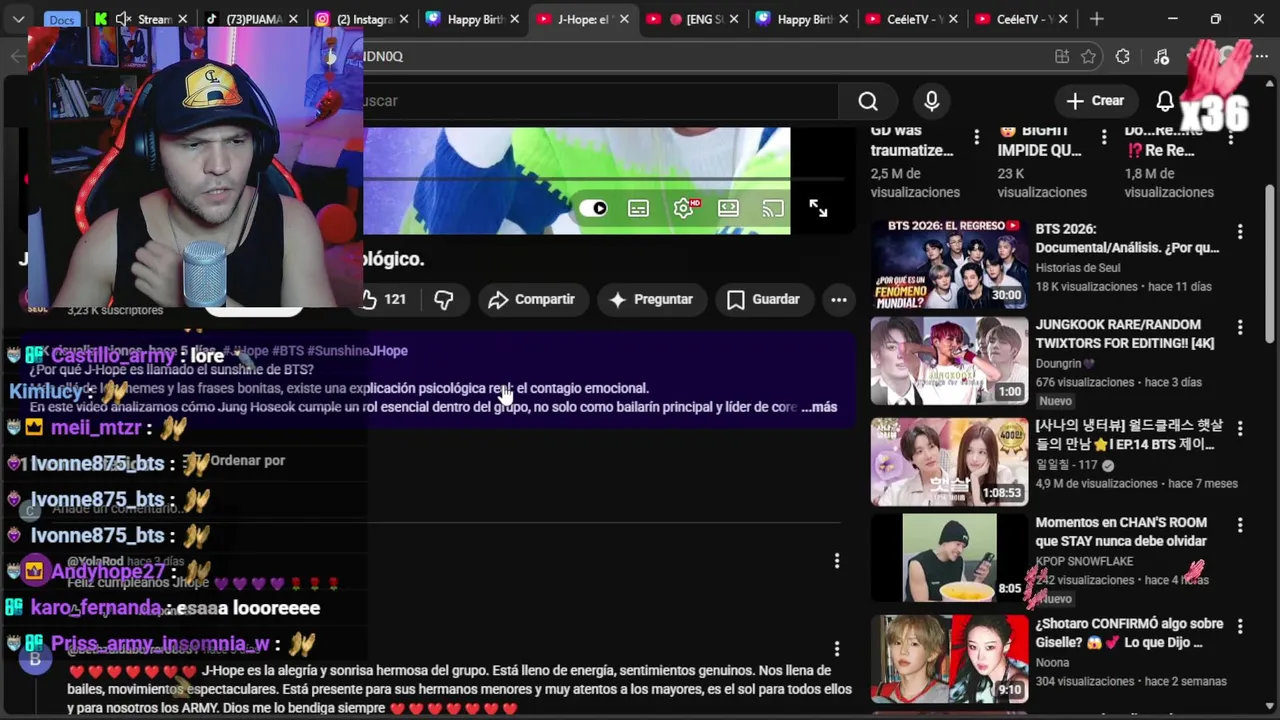Turn on subtitles in the video player
The height and width of the screenshot is (720, 1280).
tap(638, 208)
